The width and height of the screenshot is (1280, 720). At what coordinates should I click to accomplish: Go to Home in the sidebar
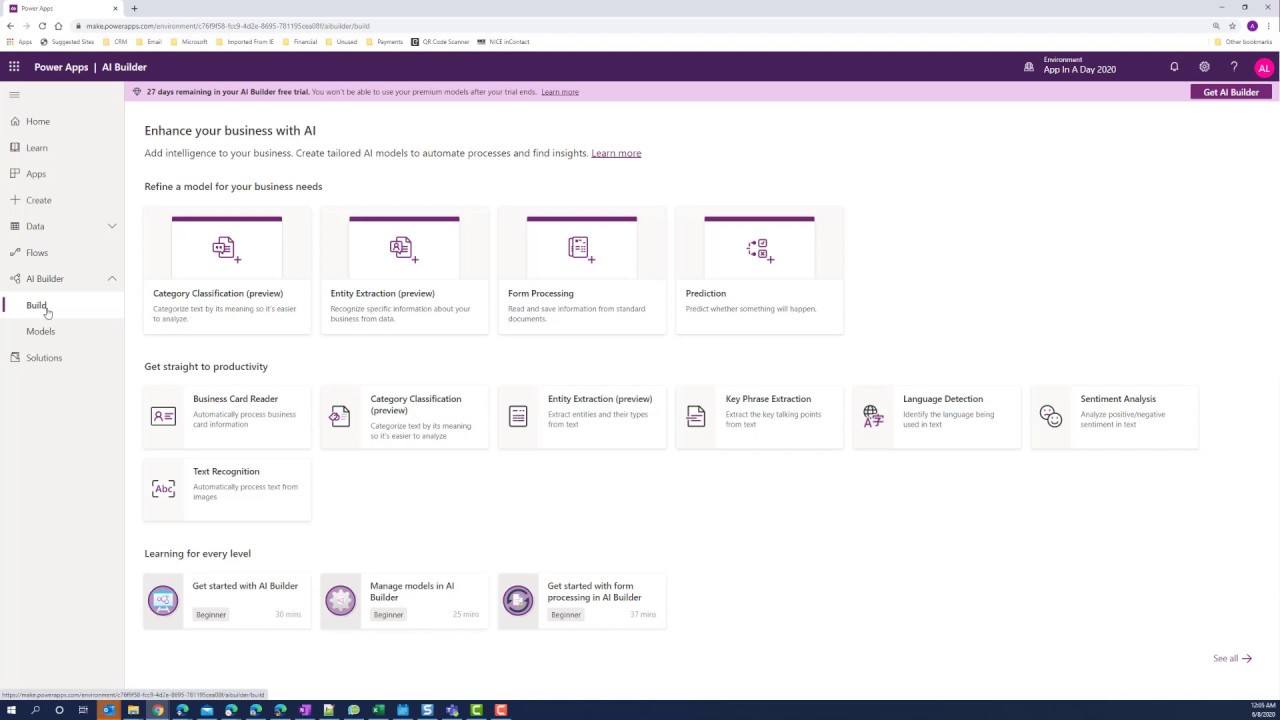(38, 121)
